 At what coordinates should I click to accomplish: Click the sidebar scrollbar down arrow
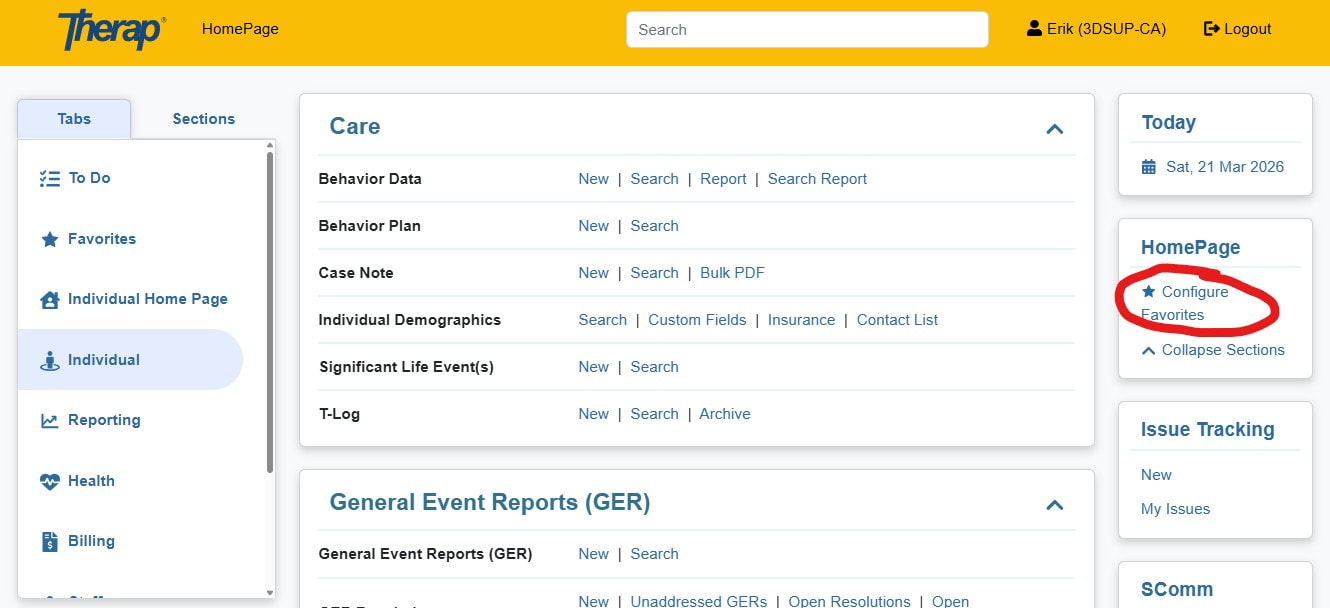click(x=269, y=592)
